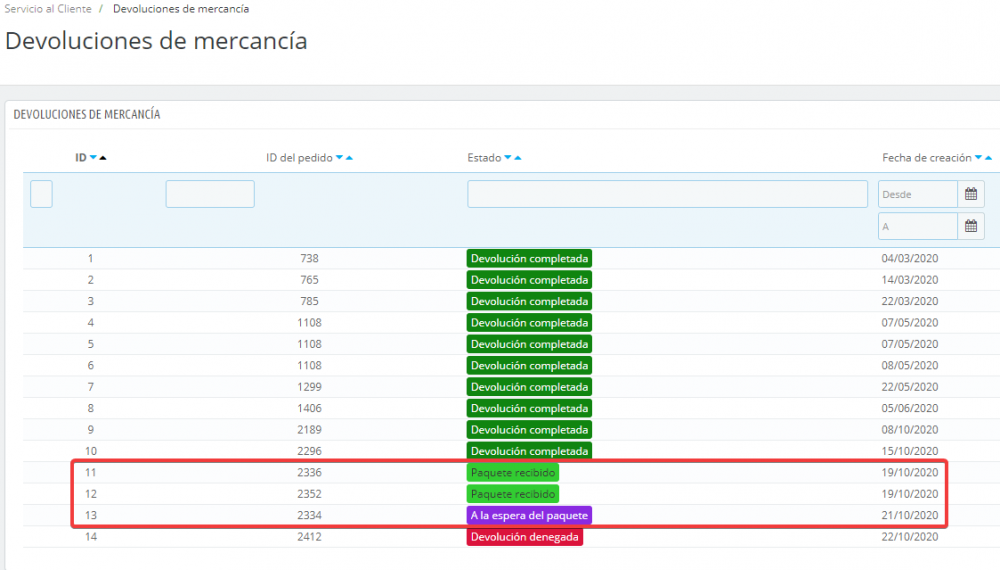Sort ID del pedido descending arrow
1000x570 pixels.
339,157
